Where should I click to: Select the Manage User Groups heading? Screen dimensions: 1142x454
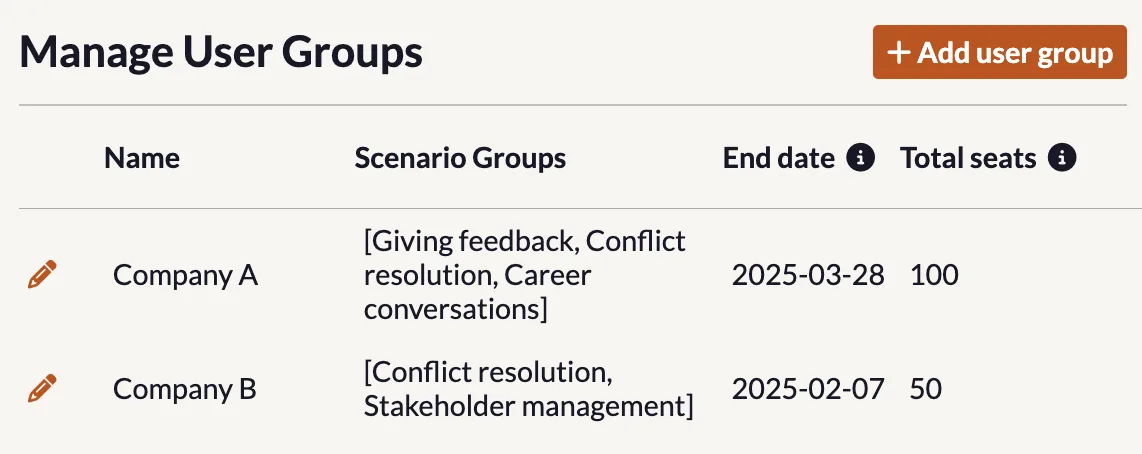[221, 52]
